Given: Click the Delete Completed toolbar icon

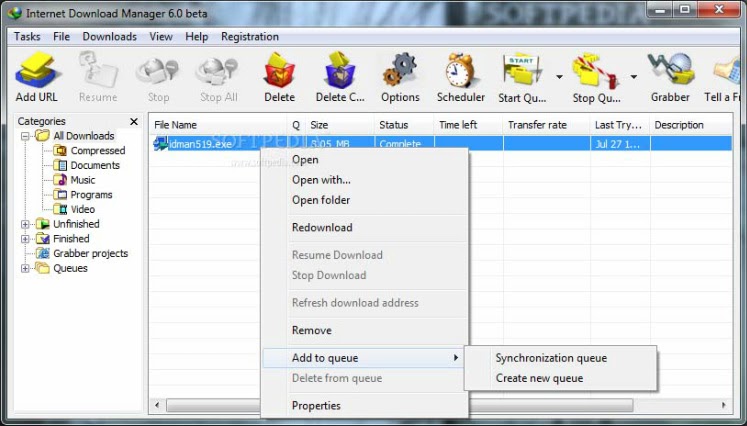Looking at the screenshot, I should pos(340,70).
